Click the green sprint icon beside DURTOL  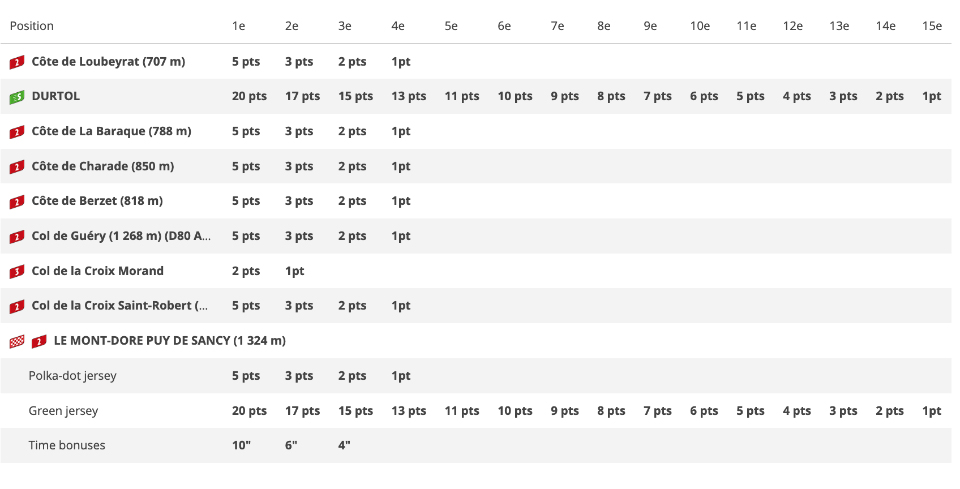16,97
